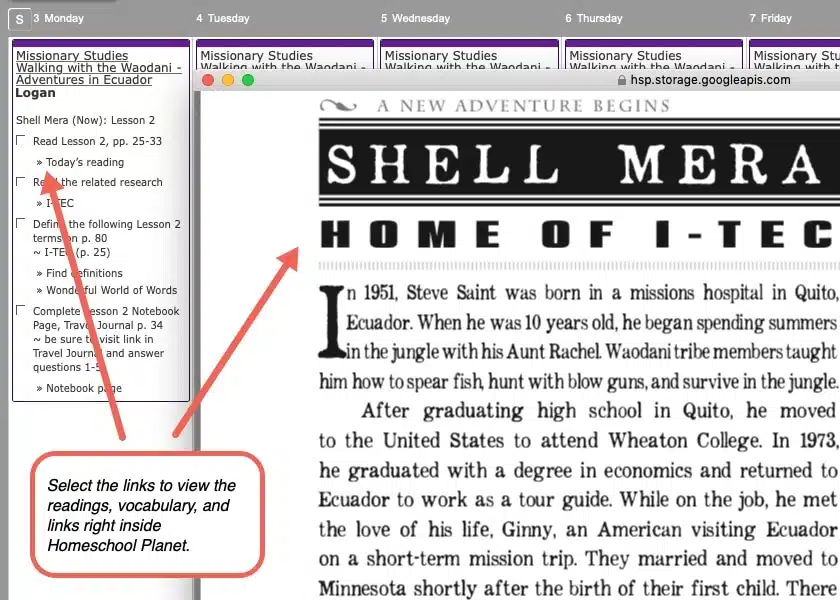The image size is (840, 600).
Task: Tick the 'Read the related research' checkbox
Action: (x=21, y=182)
